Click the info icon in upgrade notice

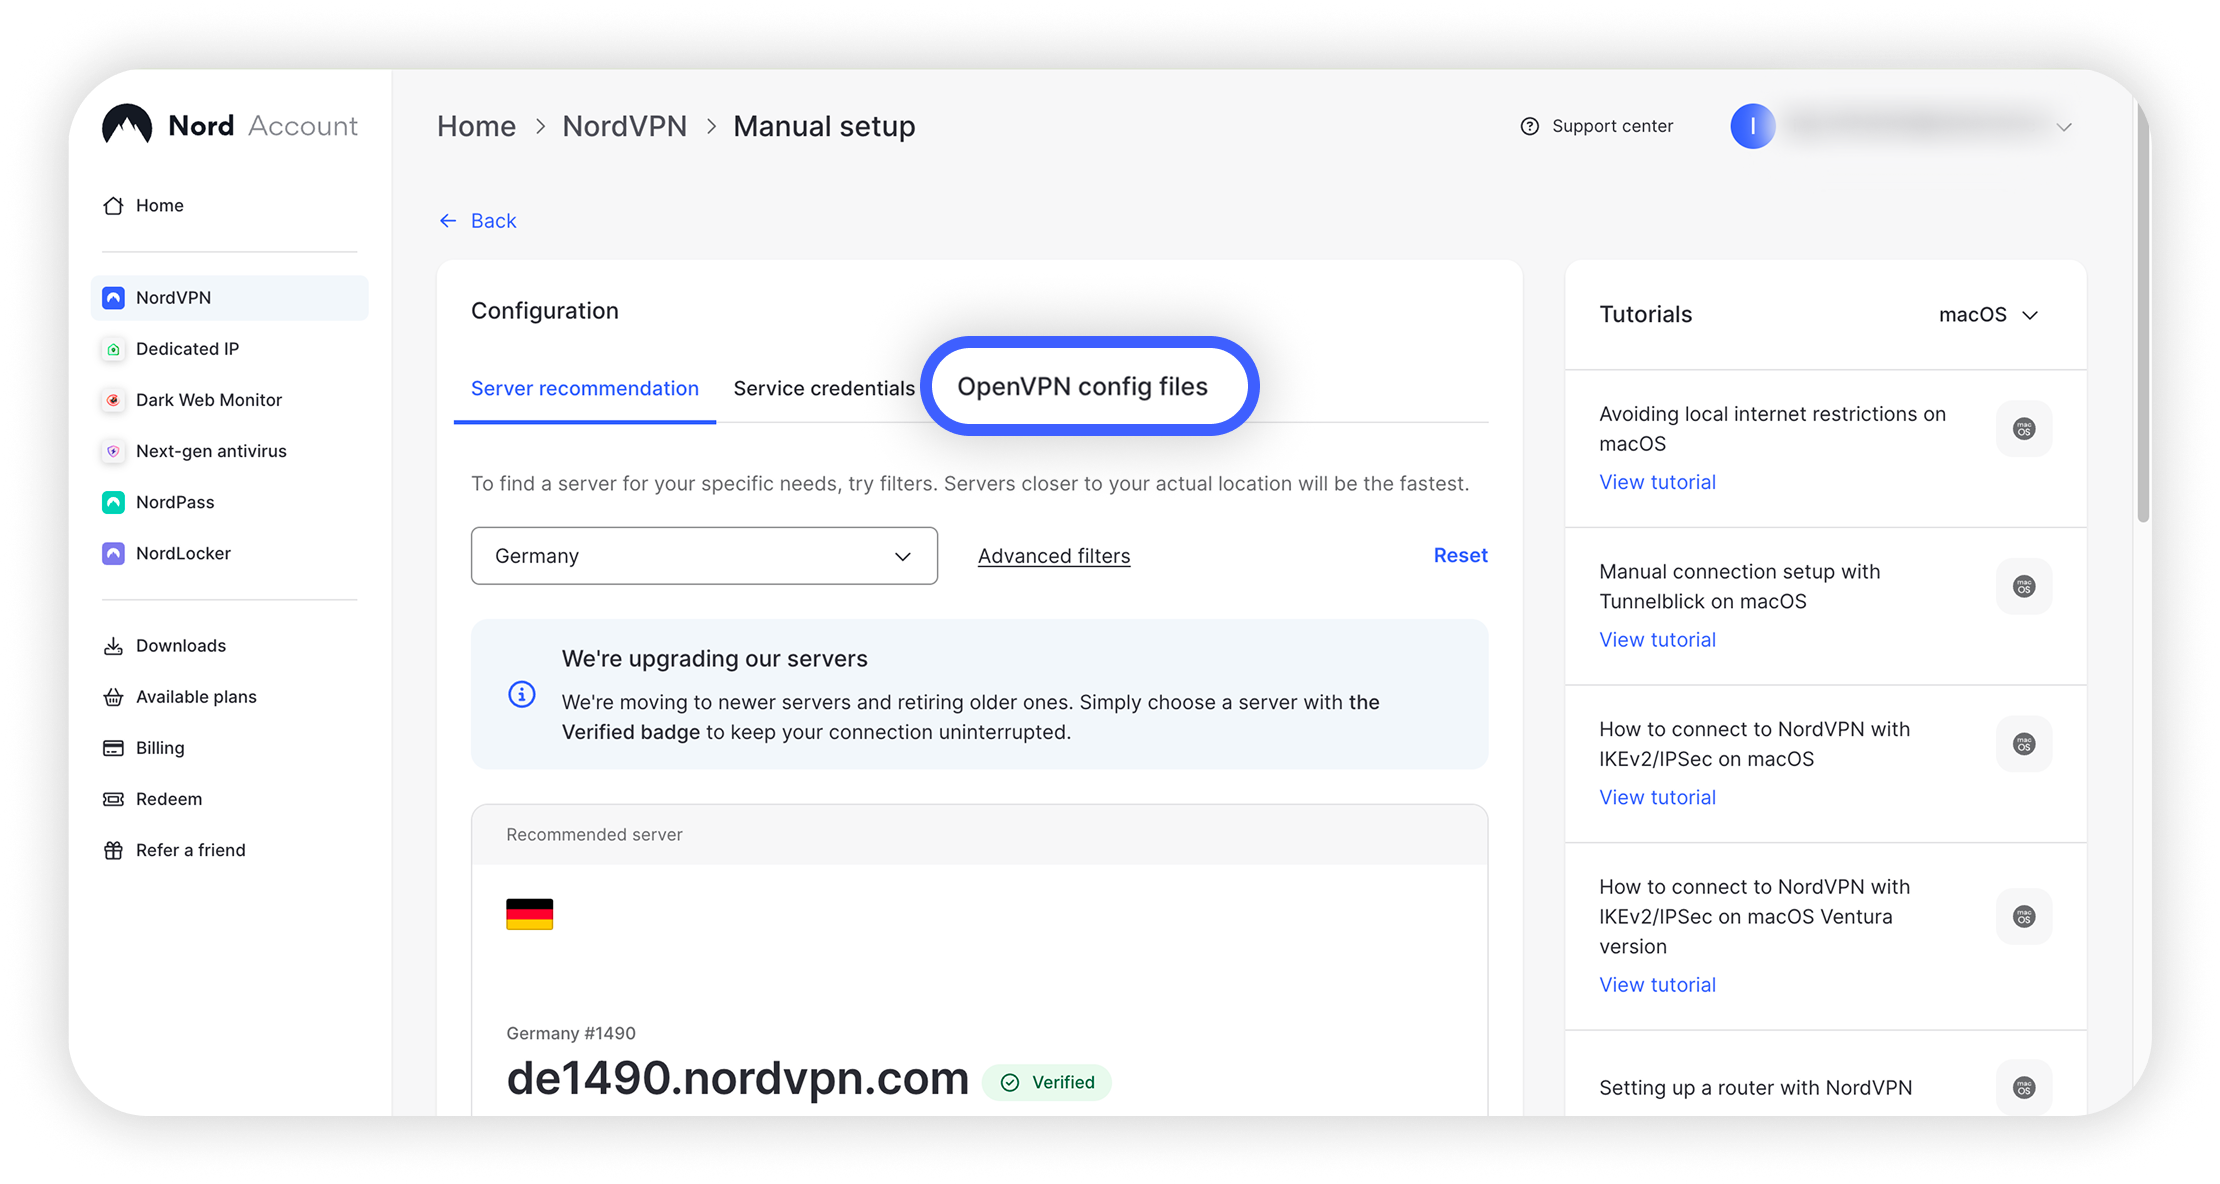click(521, 694)
